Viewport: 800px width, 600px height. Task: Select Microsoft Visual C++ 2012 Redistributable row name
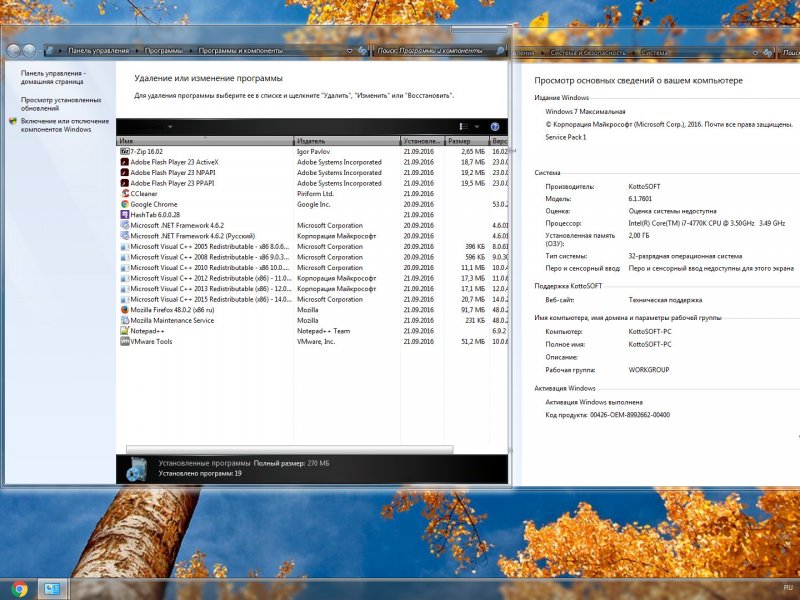point(211,279)
